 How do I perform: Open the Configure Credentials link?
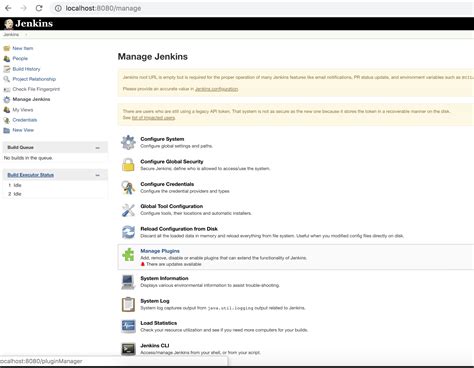[167, 184]
